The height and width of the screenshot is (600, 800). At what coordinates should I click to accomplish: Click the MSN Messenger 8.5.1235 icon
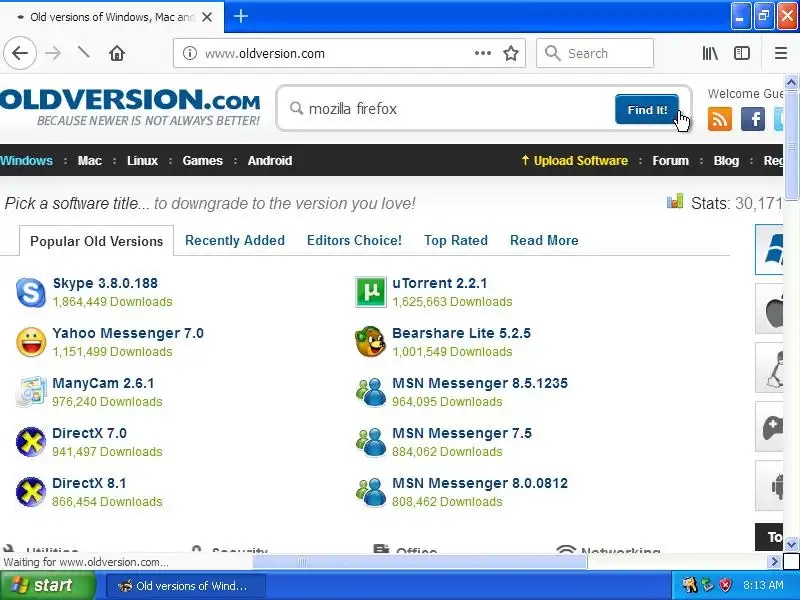coord(371,392)
